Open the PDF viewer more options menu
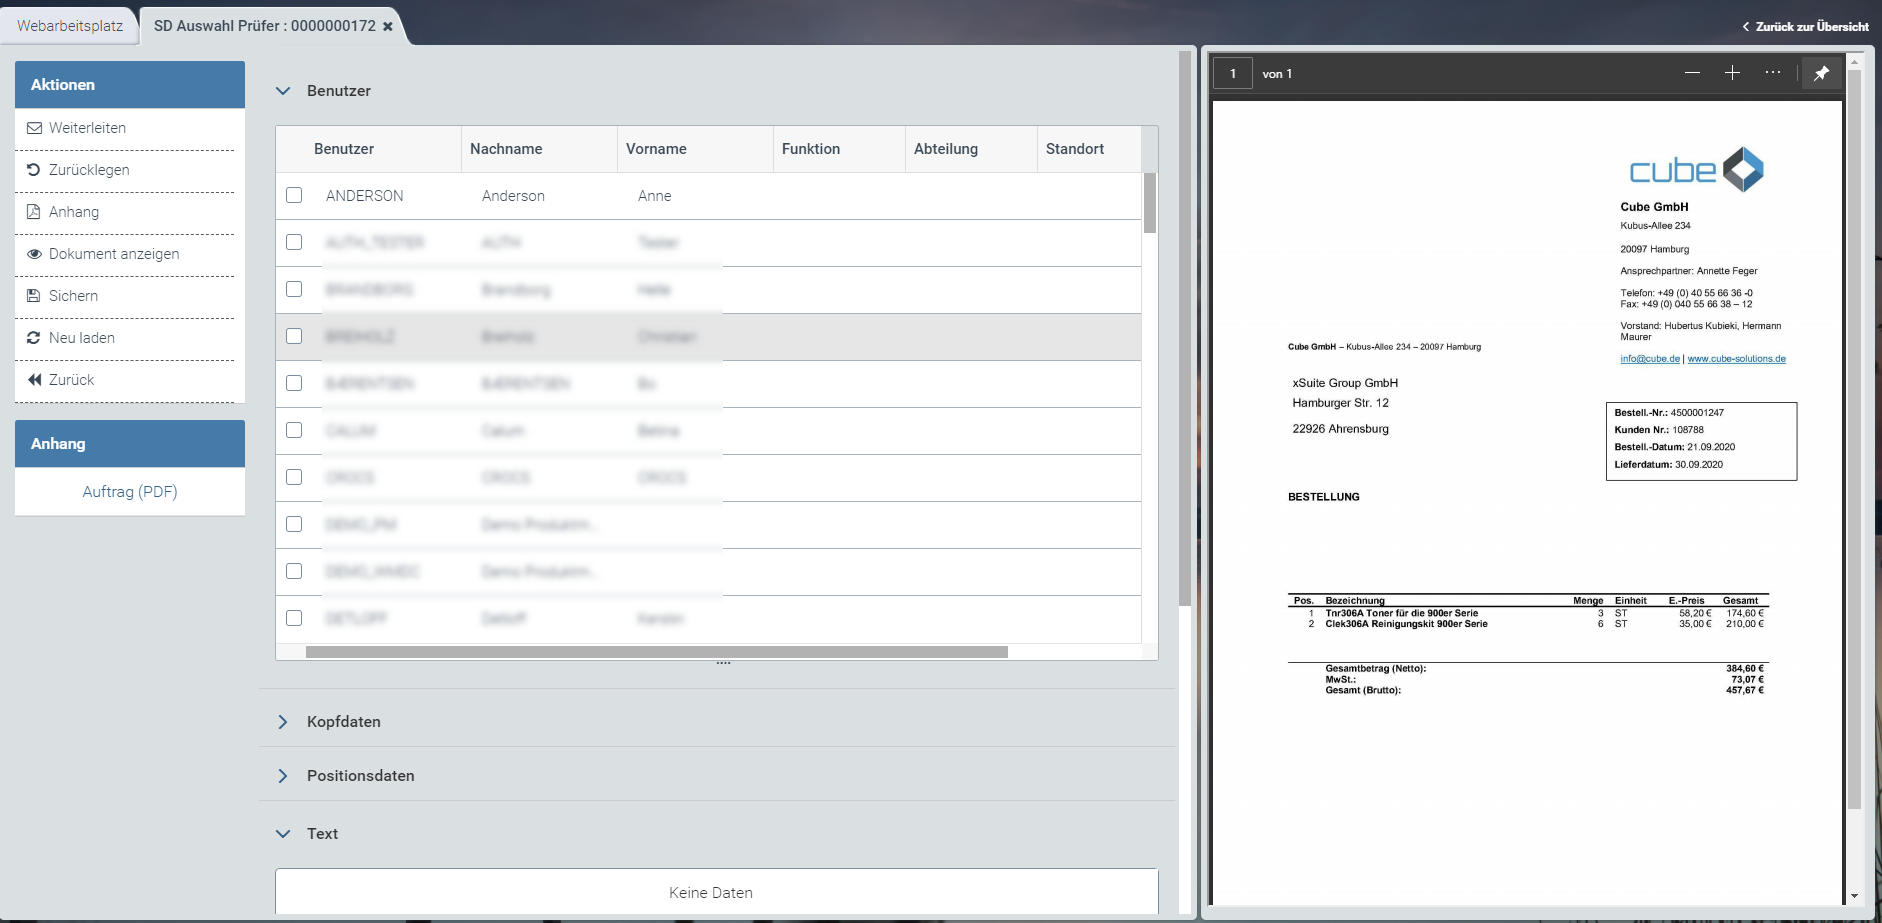 (x=1772, y=73)
